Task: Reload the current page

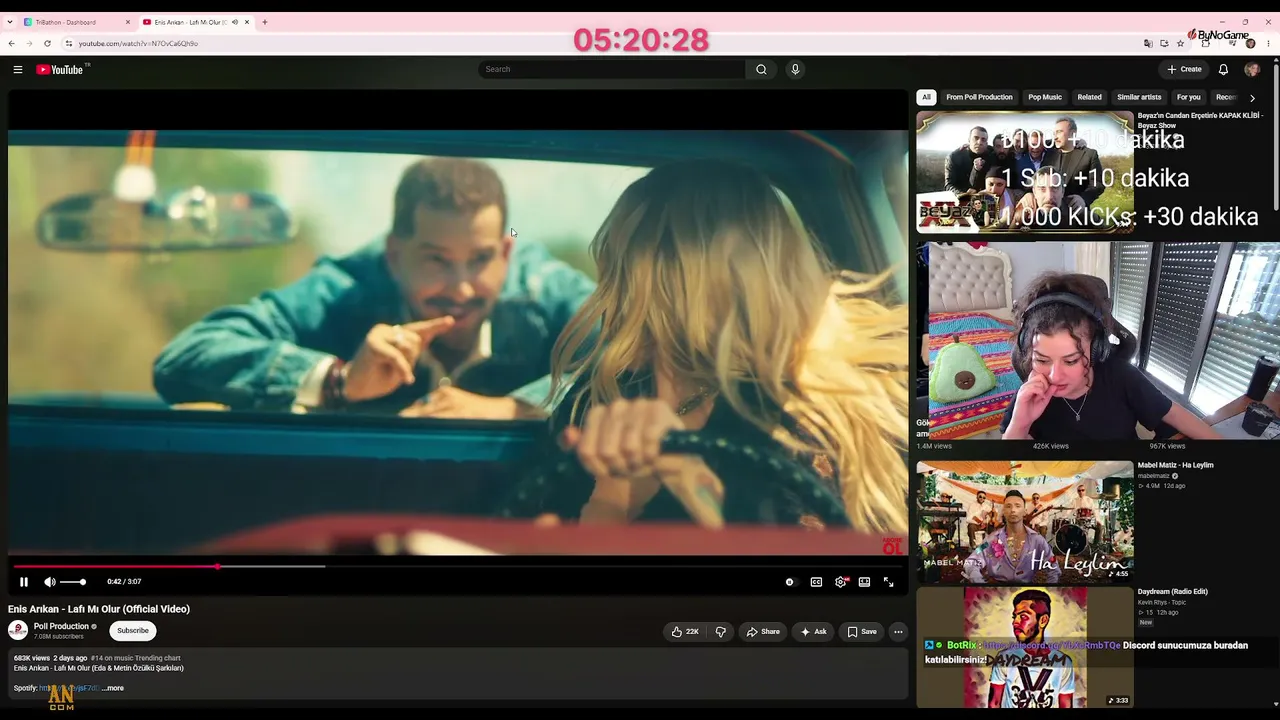Action: pyautogui.click(x=47, y=43)
